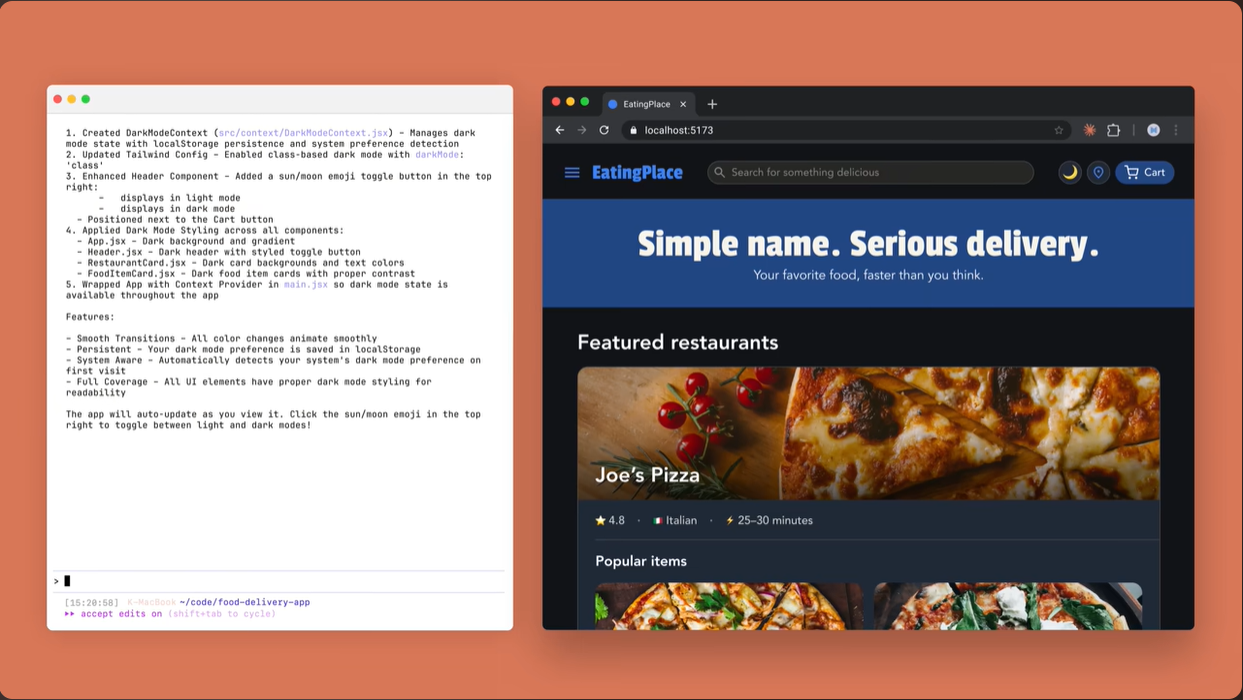Reload the localhost page
This screenshot has width=1243, height=700.
[604, 130]
